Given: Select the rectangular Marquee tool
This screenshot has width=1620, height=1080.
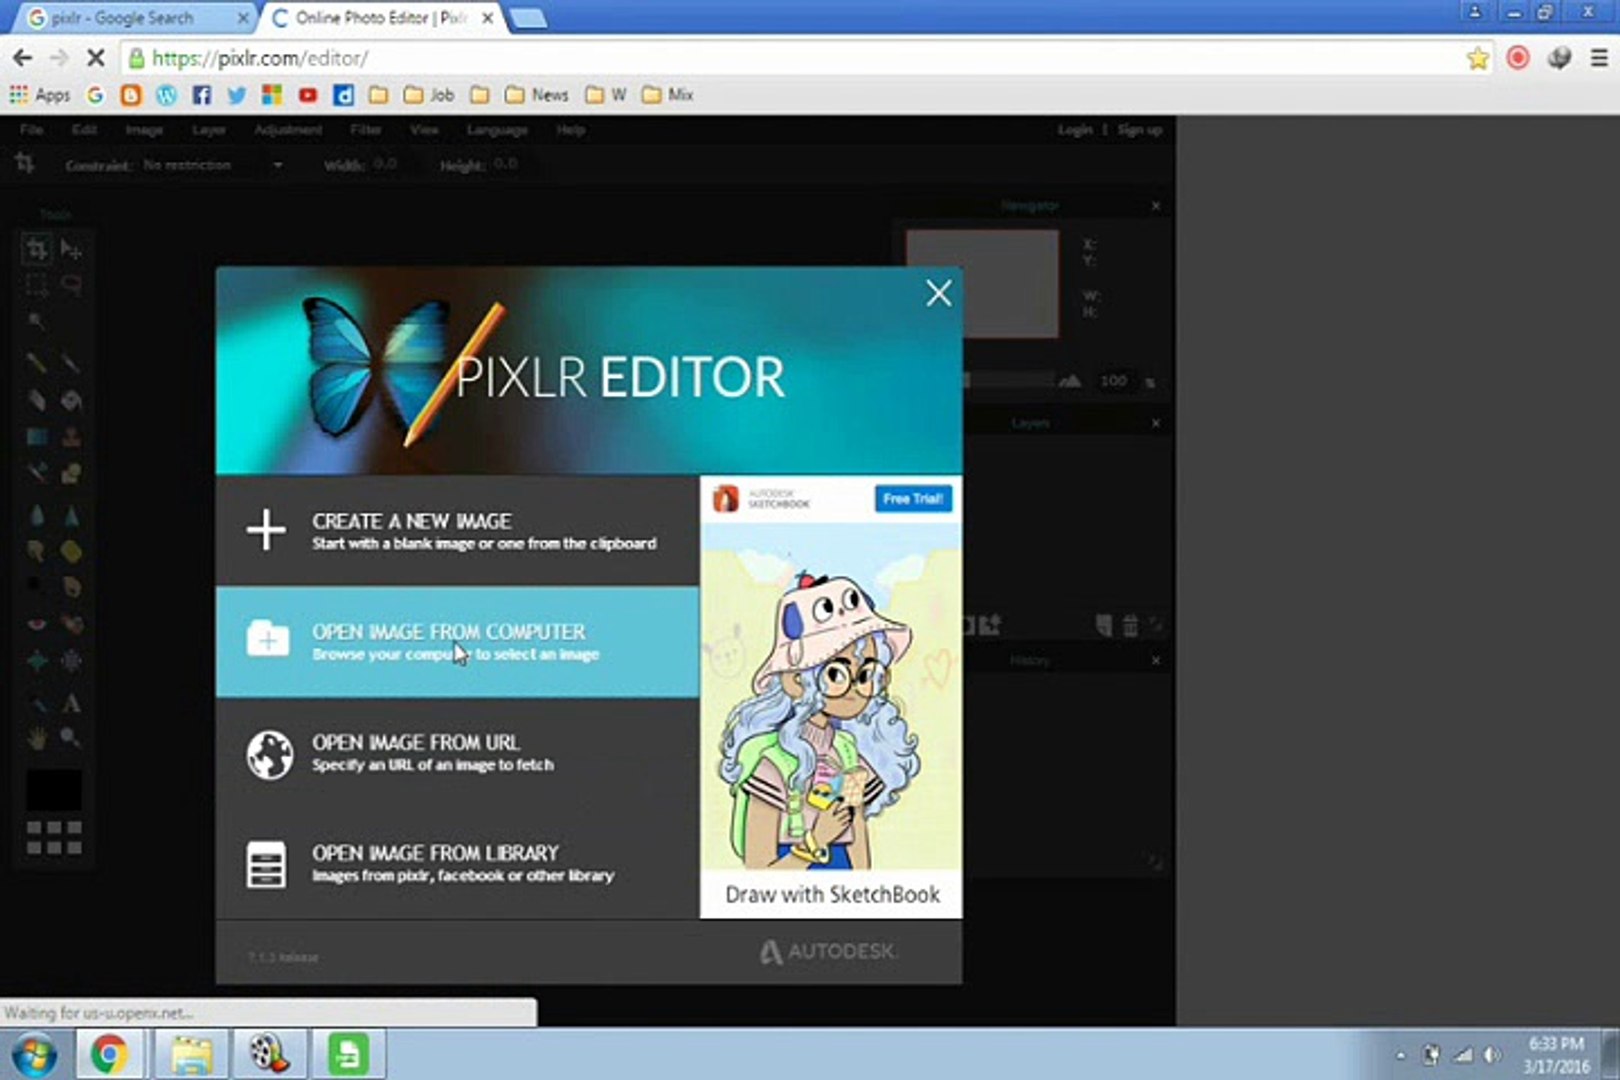Looking at the screenshot, I should [x=37, y=286].
